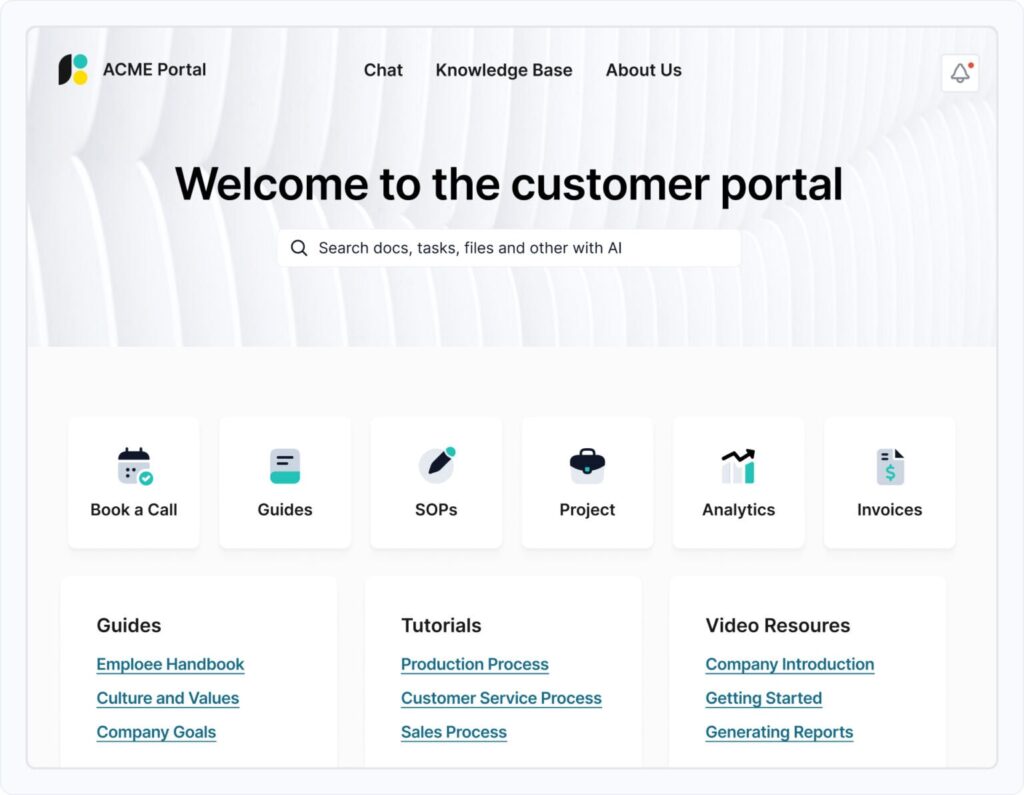Image resolution: width=1024 pixels, height=795 pixels.
Task: Open the Project briefcase icon
Action: click(587, 466)
